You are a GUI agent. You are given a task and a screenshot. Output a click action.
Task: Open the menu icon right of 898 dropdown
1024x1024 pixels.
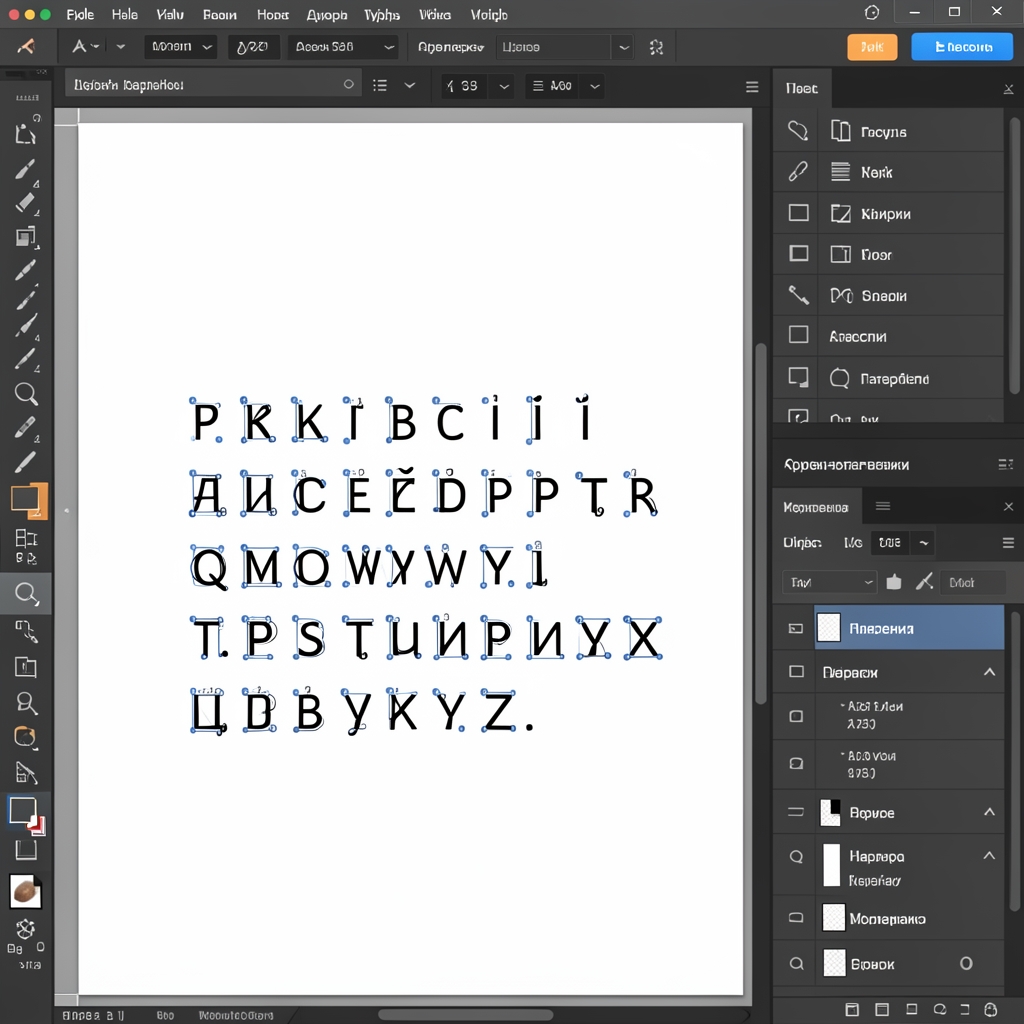(x=1008, y=543)
